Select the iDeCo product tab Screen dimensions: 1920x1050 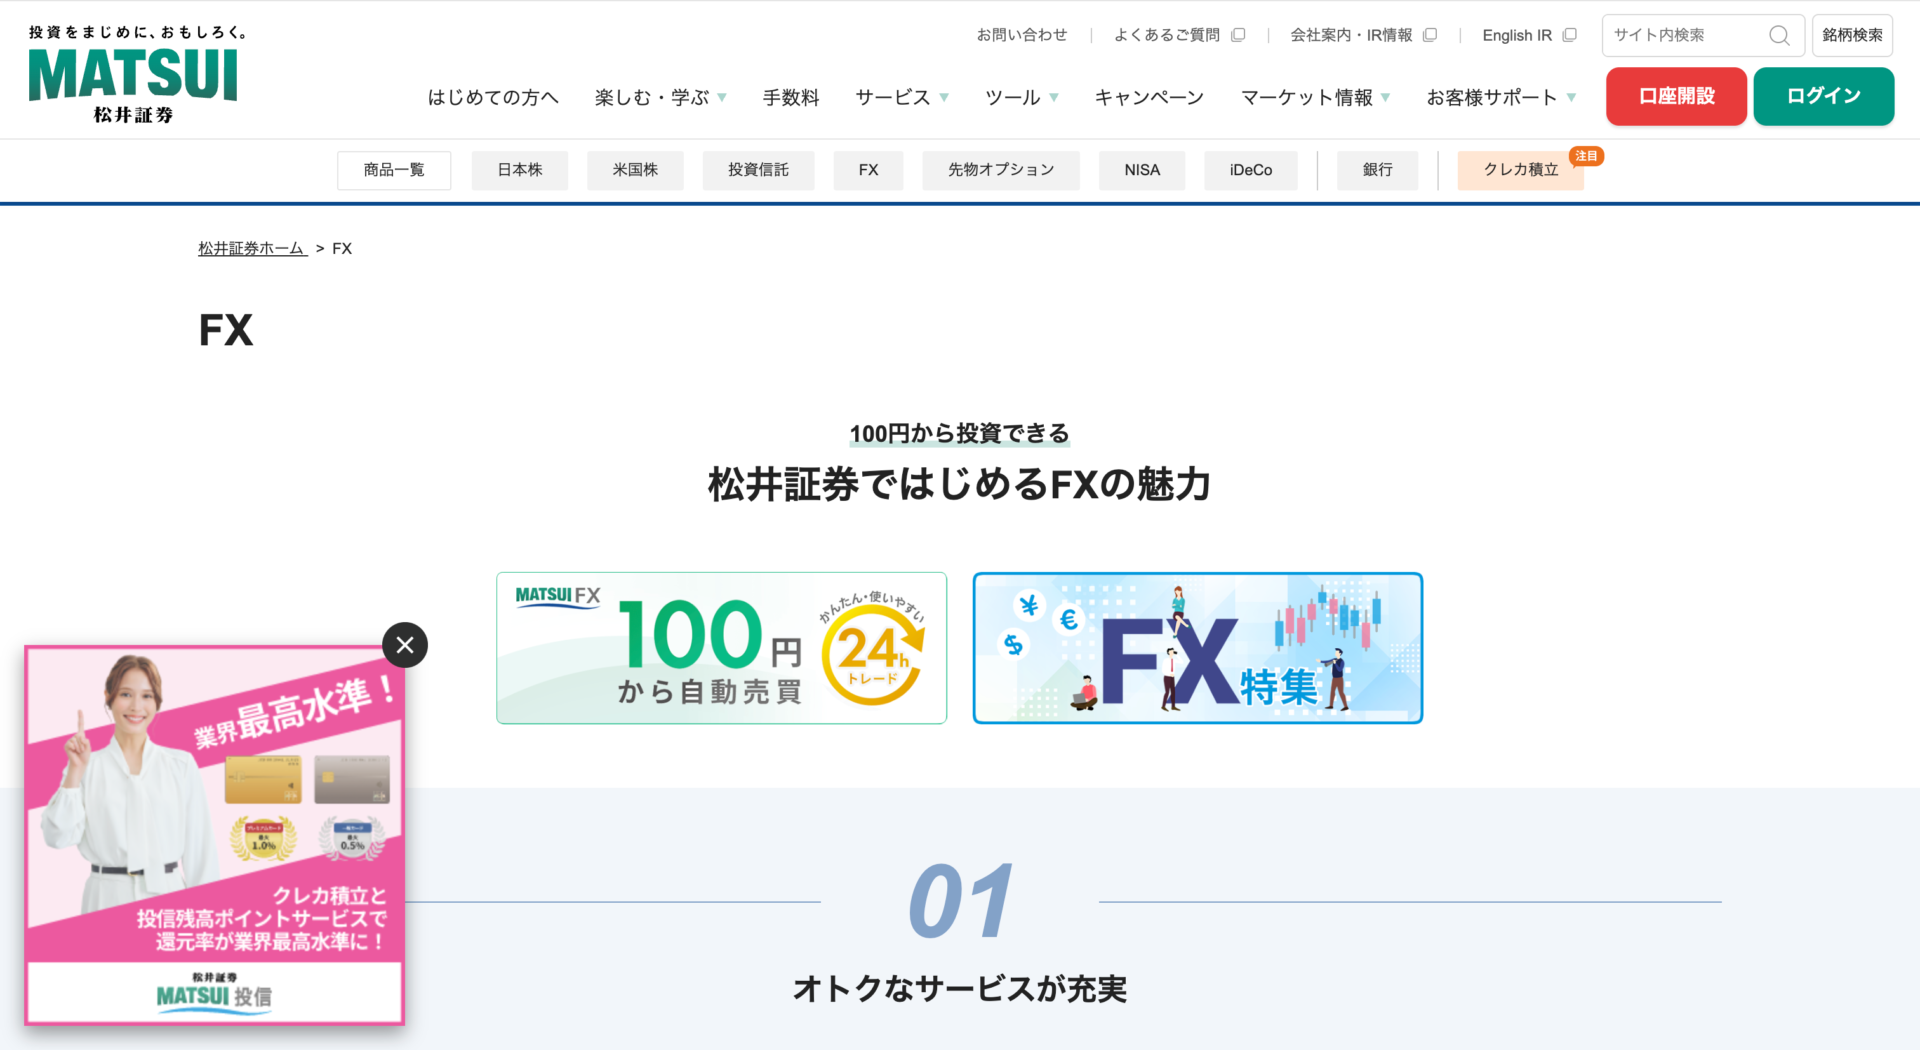coord(1251,170)
